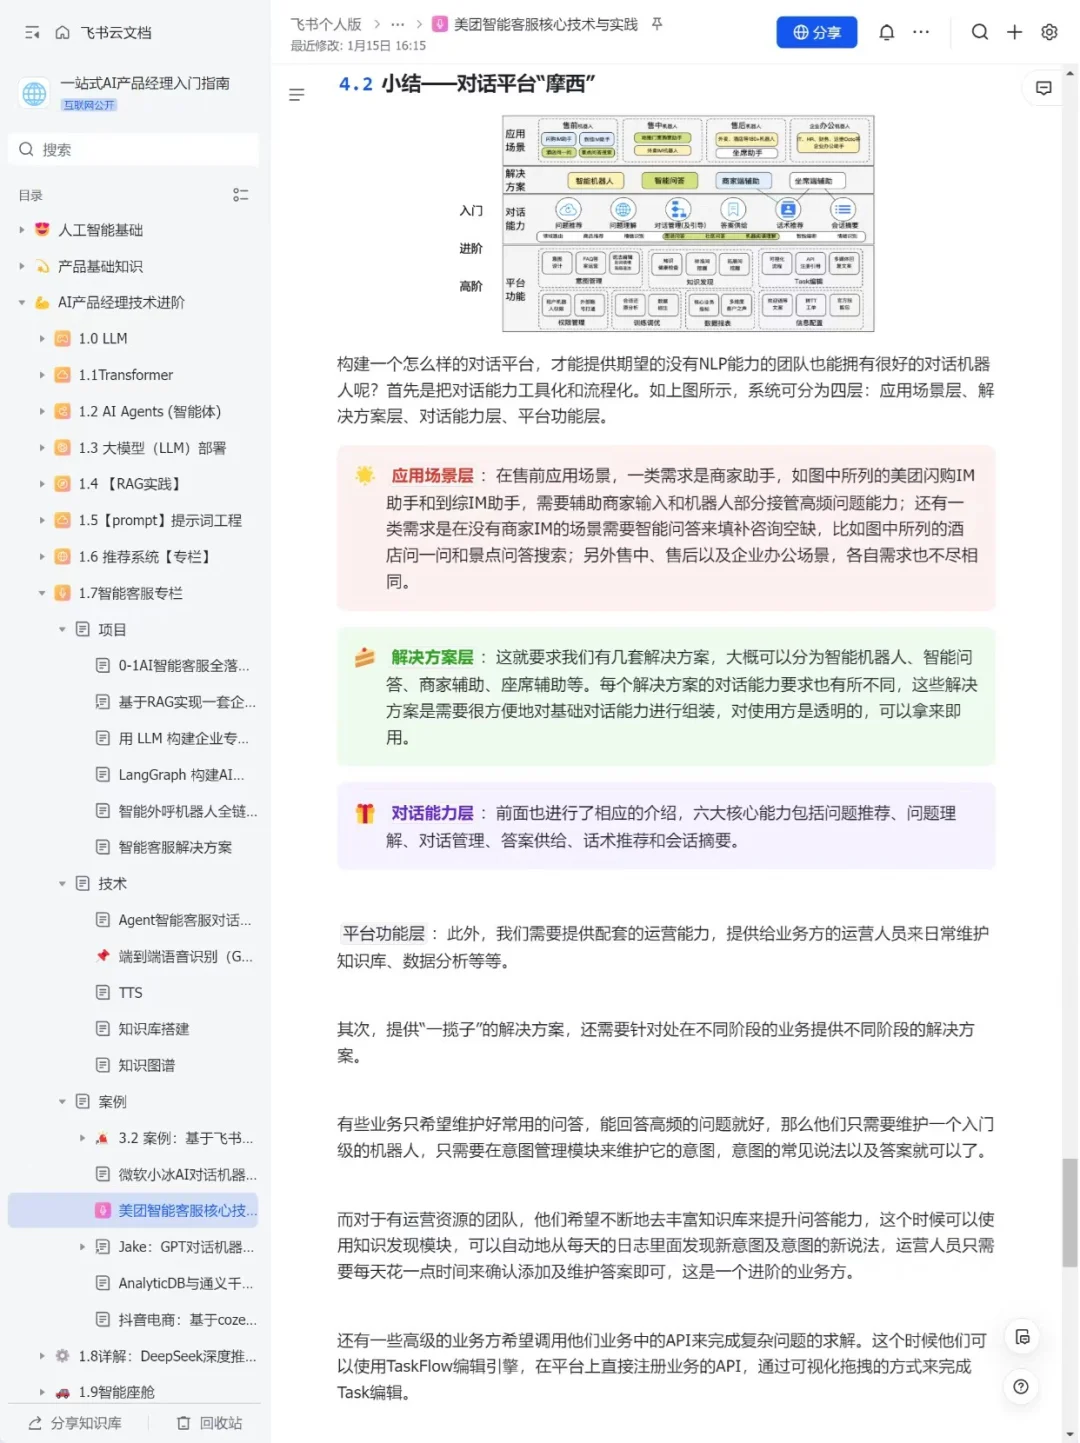The width and height of the screenshot is (1080, 1443).
Task: Expand the 1.0 LLM node
Action: (42, 339)
